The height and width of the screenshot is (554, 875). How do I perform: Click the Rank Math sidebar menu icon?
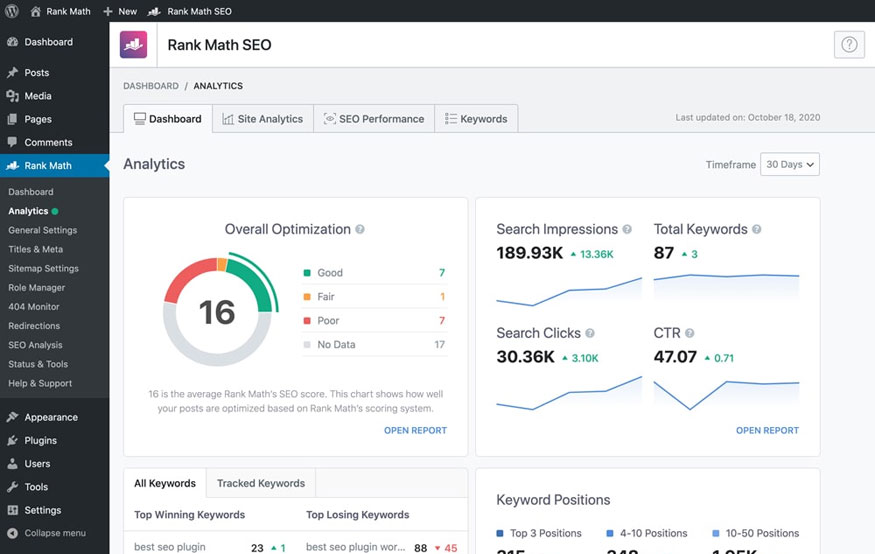click(x=12, y=166)
